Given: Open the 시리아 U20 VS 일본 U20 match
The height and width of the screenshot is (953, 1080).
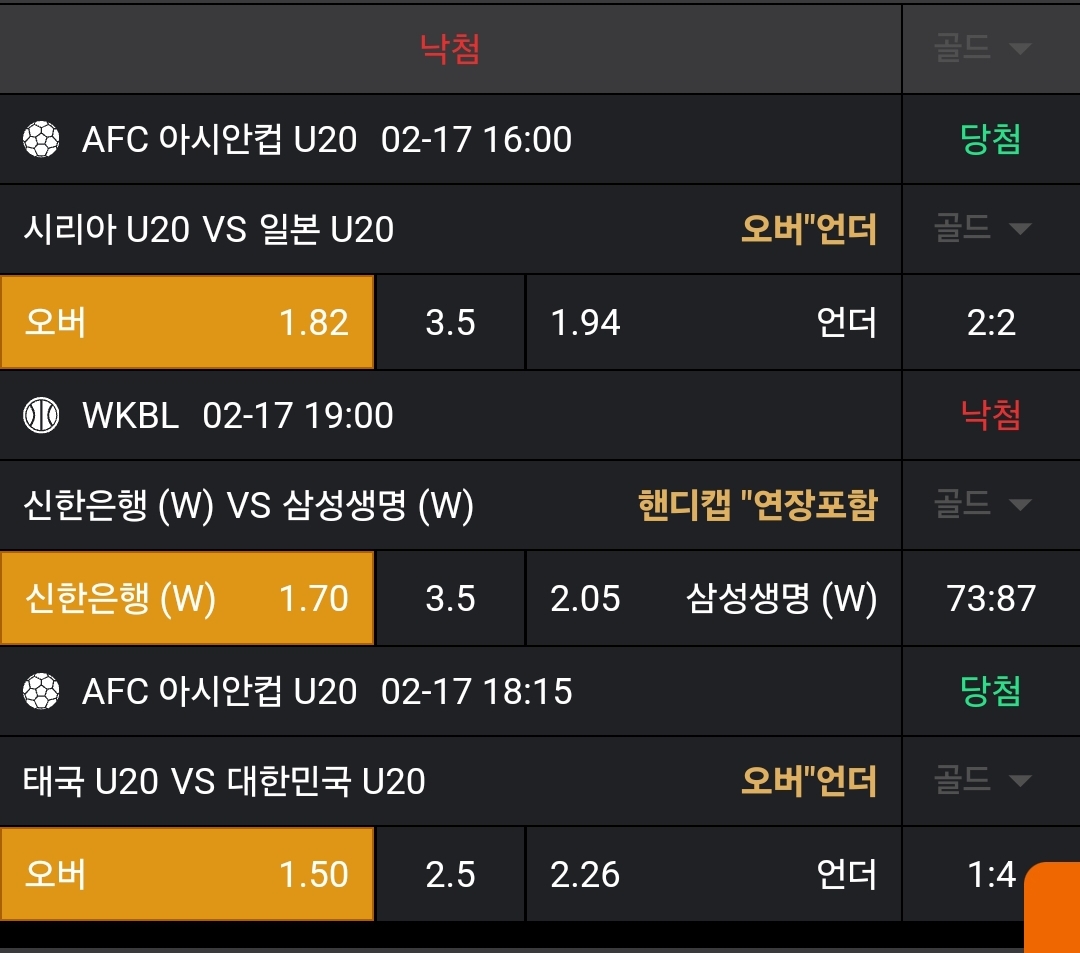Looking at the screenshot, I should (x=209, y=230).
